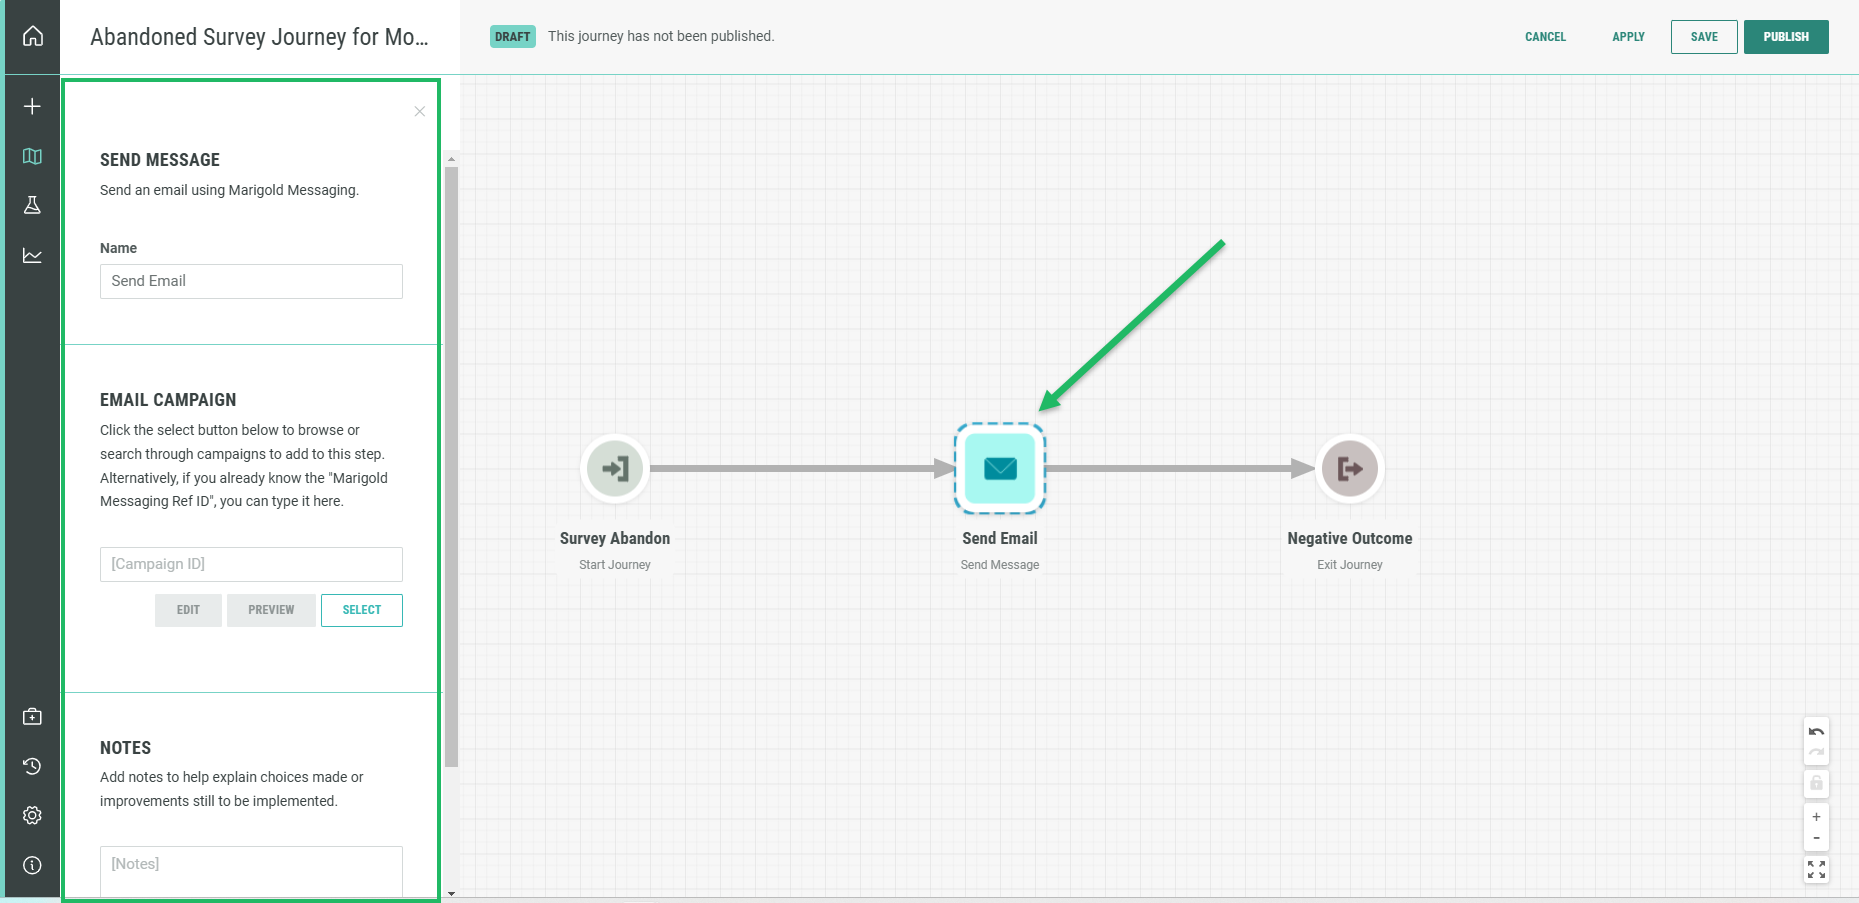Image resolution: width=1859 pixels, height=903 pixels.
Task: Close the Send Message panel
Action: pos(420,112)
